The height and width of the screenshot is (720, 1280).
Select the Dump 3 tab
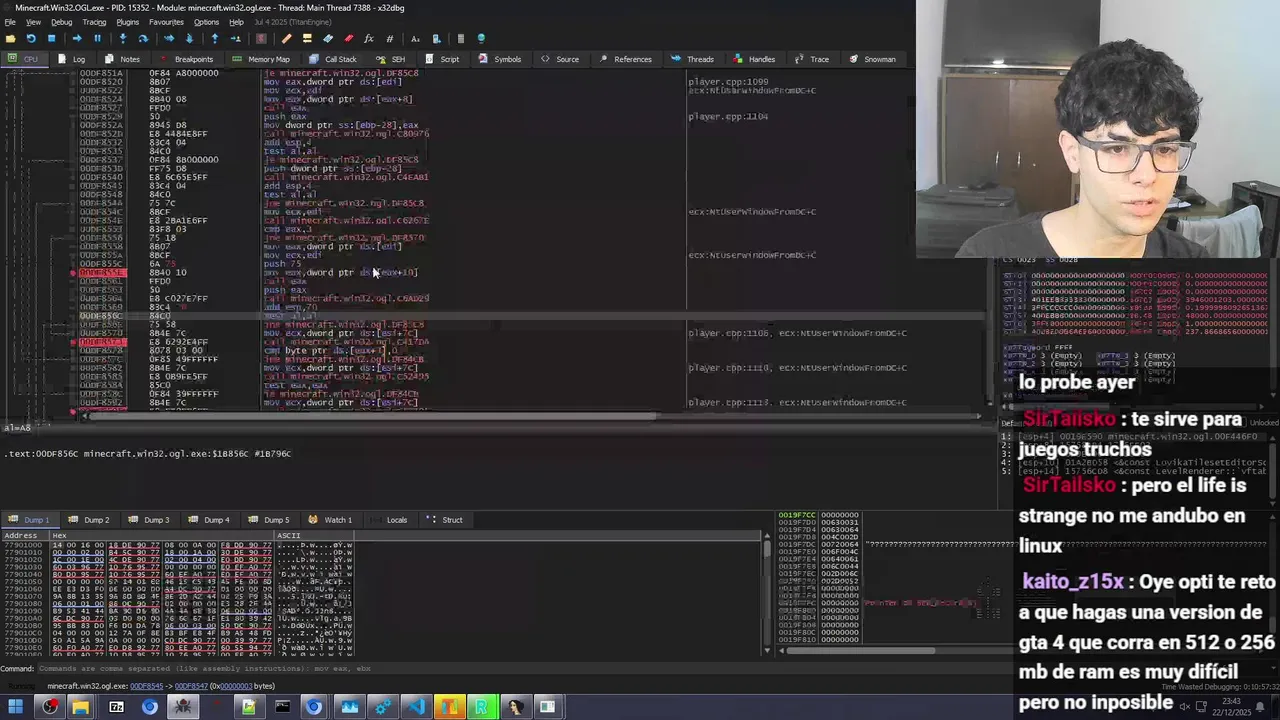pyautogui.click(x=150, y=520)
